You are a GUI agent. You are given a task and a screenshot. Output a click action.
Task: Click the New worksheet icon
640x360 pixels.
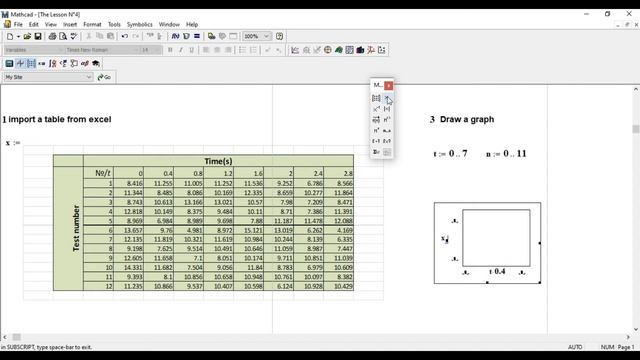pyautogui.click(x=10, y=36)
